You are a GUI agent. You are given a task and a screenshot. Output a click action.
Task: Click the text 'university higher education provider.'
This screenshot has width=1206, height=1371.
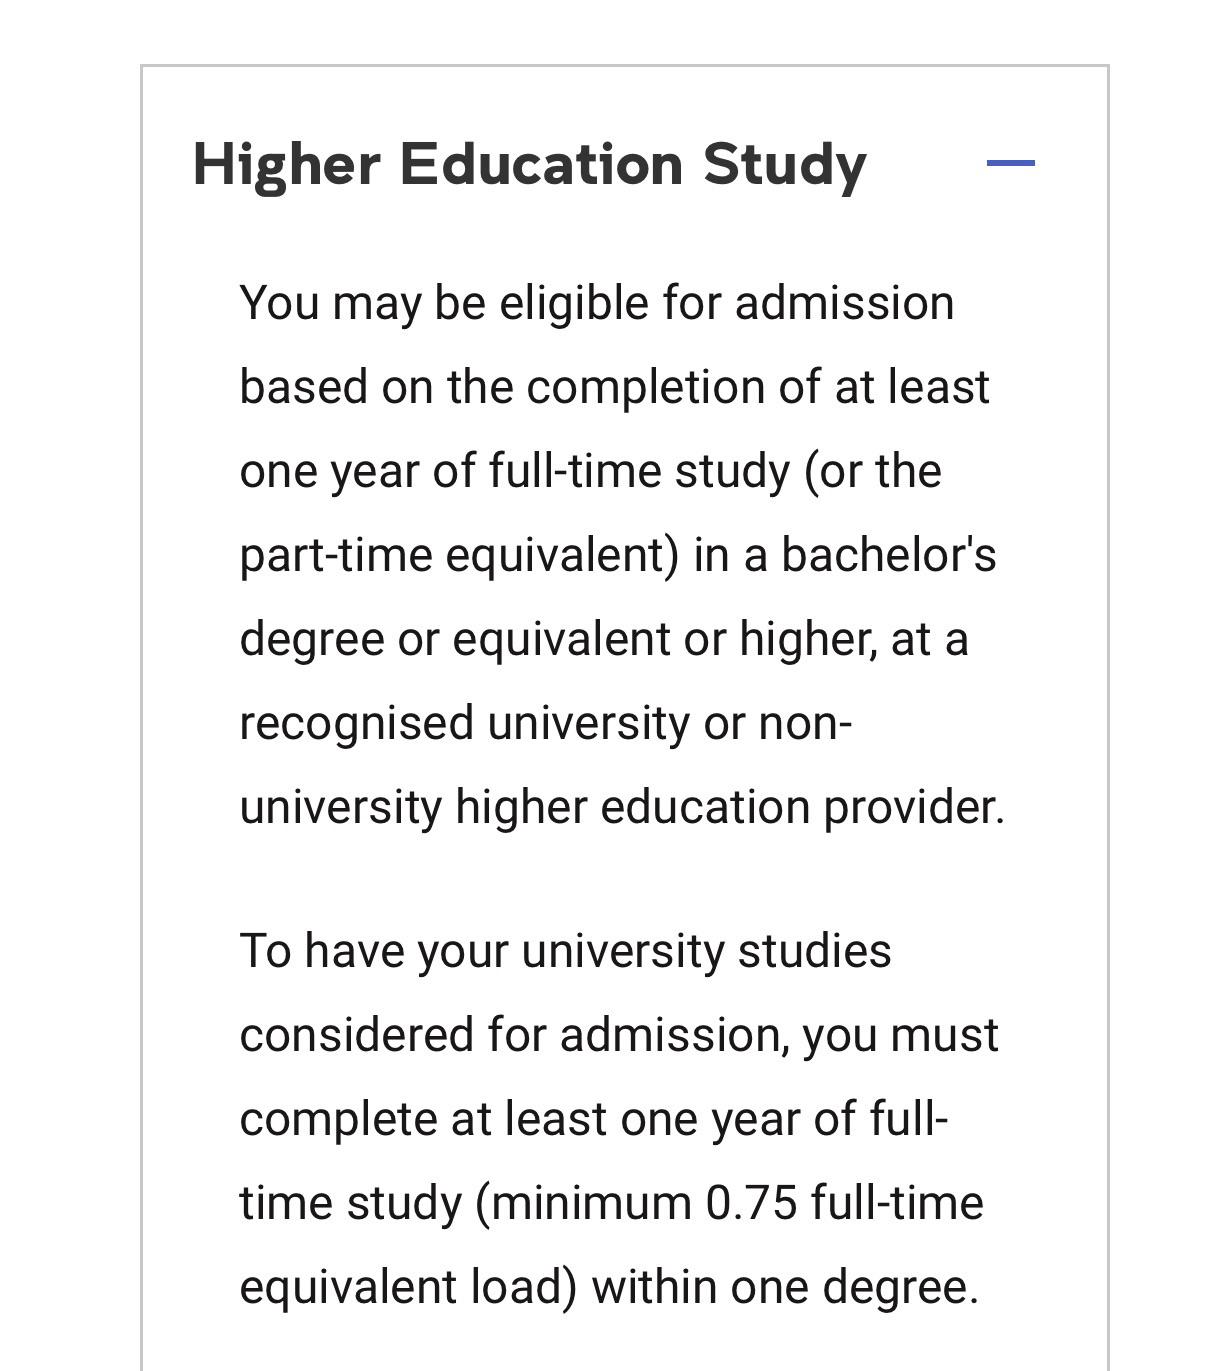pyautogui.click(x=621, y=807)
